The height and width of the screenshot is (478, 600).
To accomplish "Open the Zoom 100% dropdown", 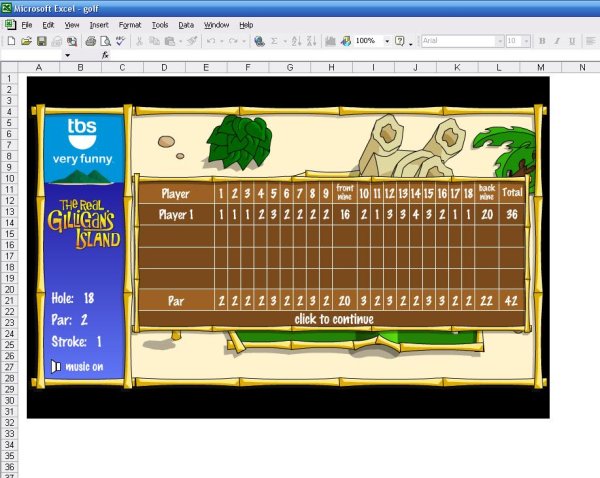I will click(387, 41).
